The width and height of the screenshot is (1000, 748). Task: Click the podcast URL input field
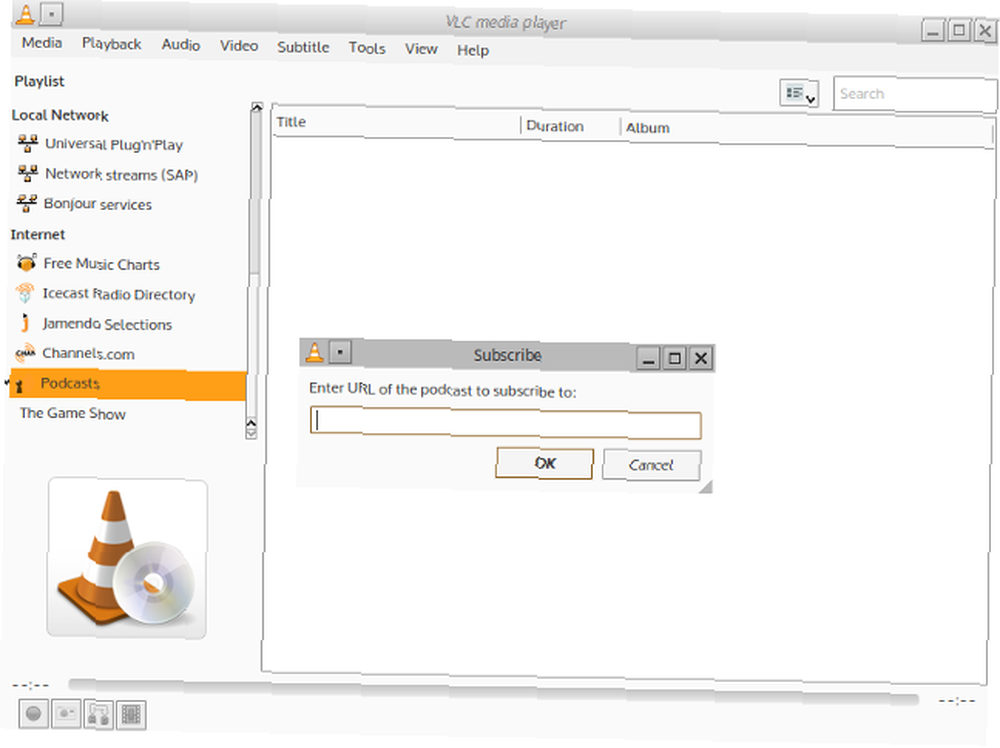(506, 423)
